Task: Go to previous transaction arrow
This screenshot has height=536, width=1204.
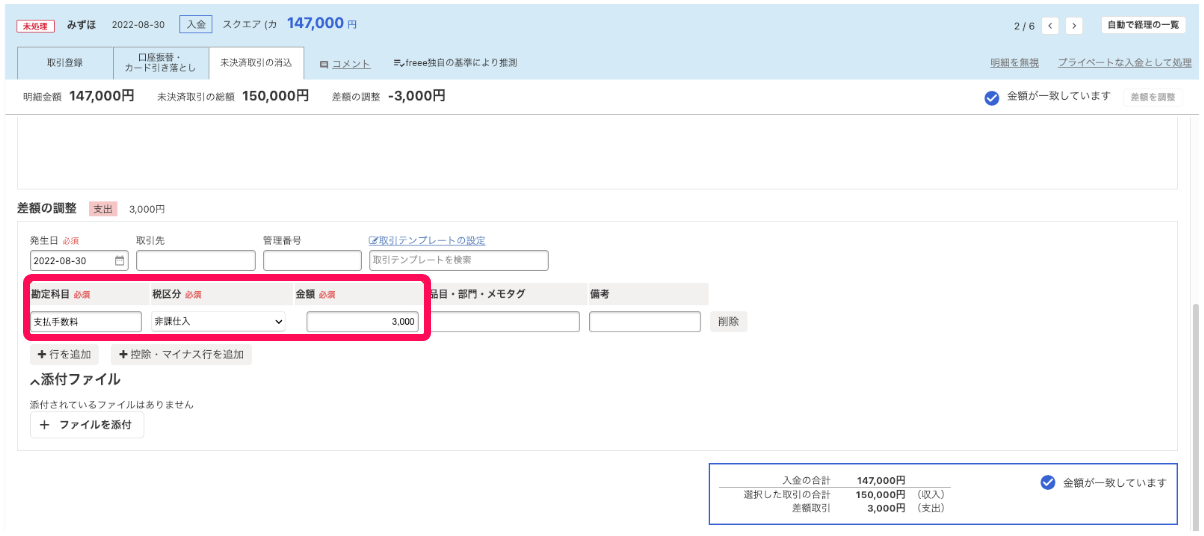Action: click(1051, 26)
